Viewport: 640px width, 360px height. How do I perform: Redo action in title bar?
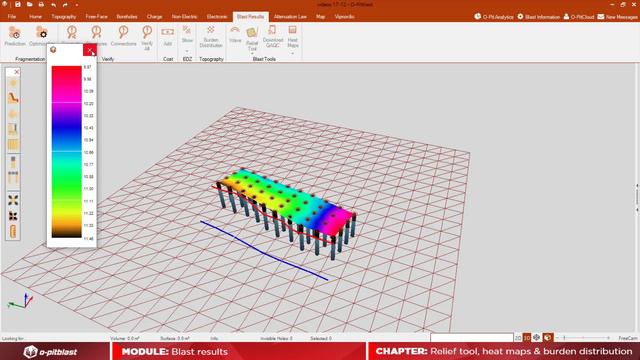click(x=65, y=5)
